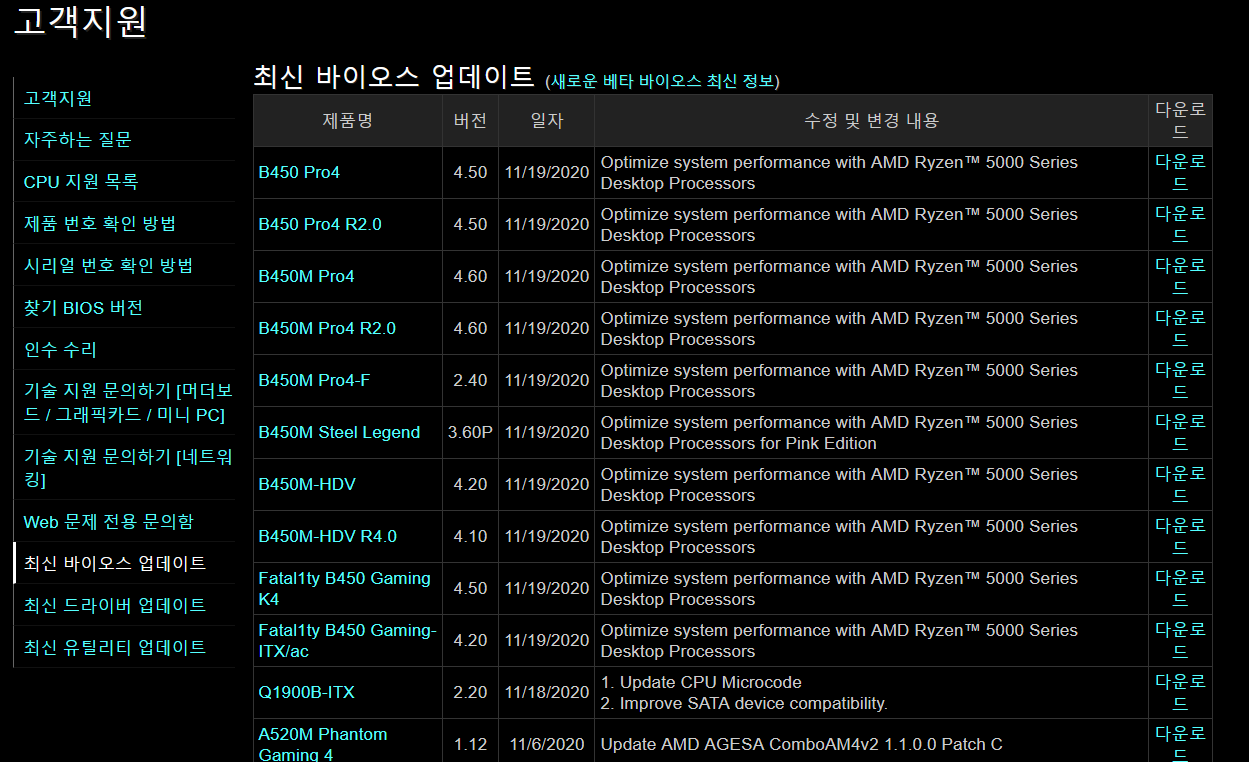Viewport: 1249px width, 762px height.
Task: Click version 3.60P in Steel Legend row
Action: click(x=470, y=432)
